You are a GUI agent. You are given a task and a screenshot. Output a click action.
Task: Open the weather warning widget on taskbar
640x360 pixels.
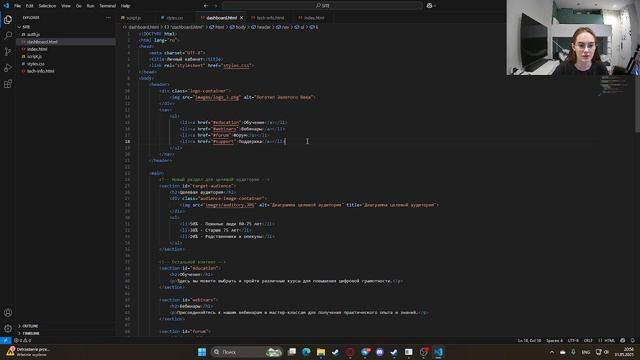29,352
